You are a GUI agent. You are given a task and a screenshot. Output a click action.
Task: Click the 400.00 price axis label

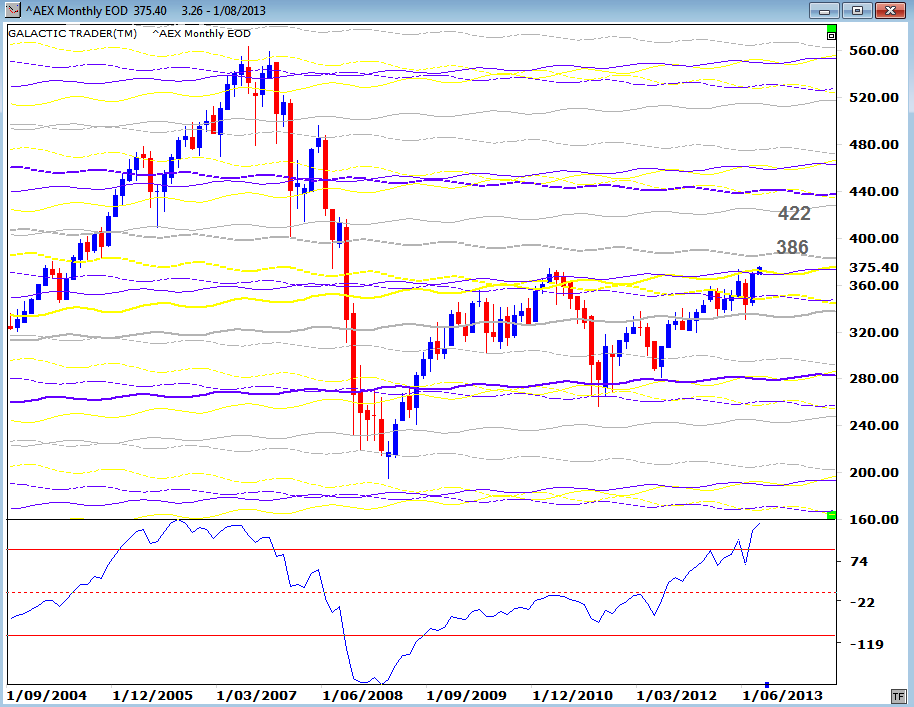[874, 238]
